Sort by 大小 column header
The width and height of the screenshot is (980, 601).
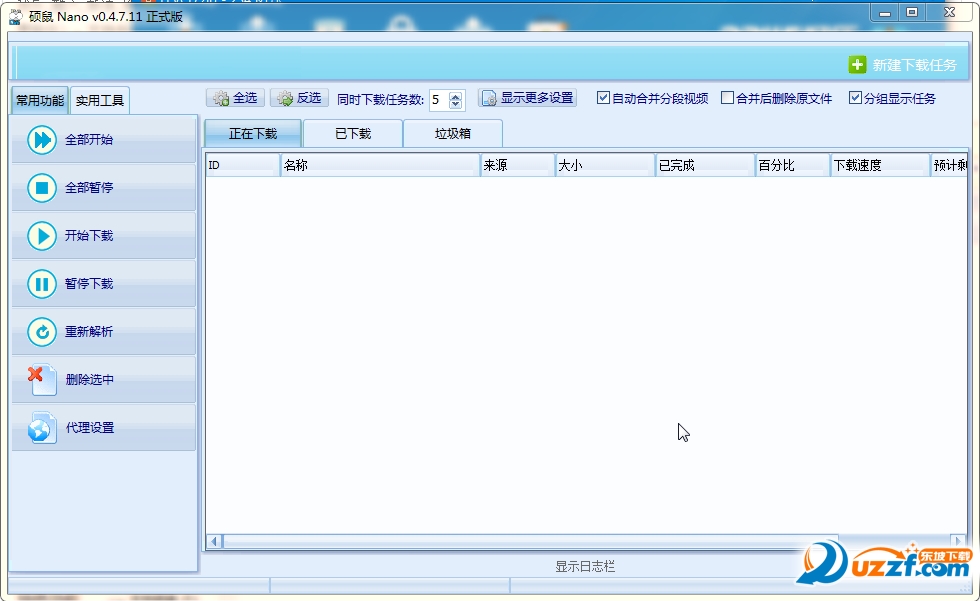[605, 165]
